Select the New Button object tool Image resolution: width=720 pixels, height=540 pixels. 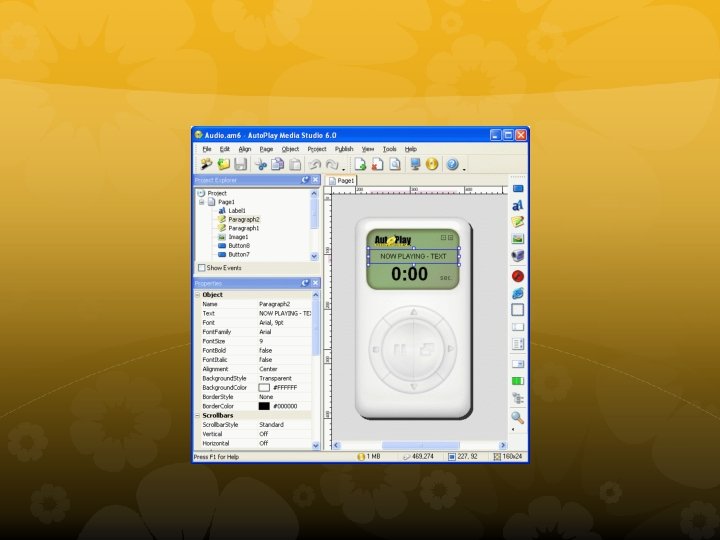click(518, 188)
